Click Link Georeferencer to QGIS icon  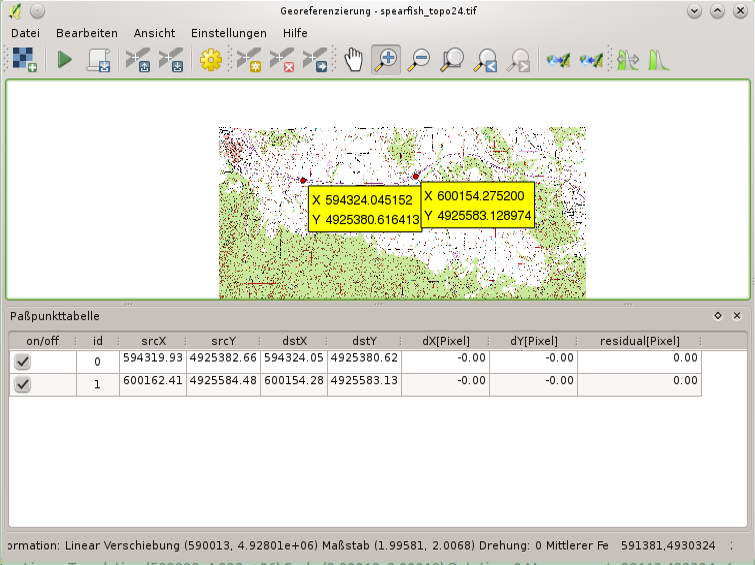(x=559, y=60)
